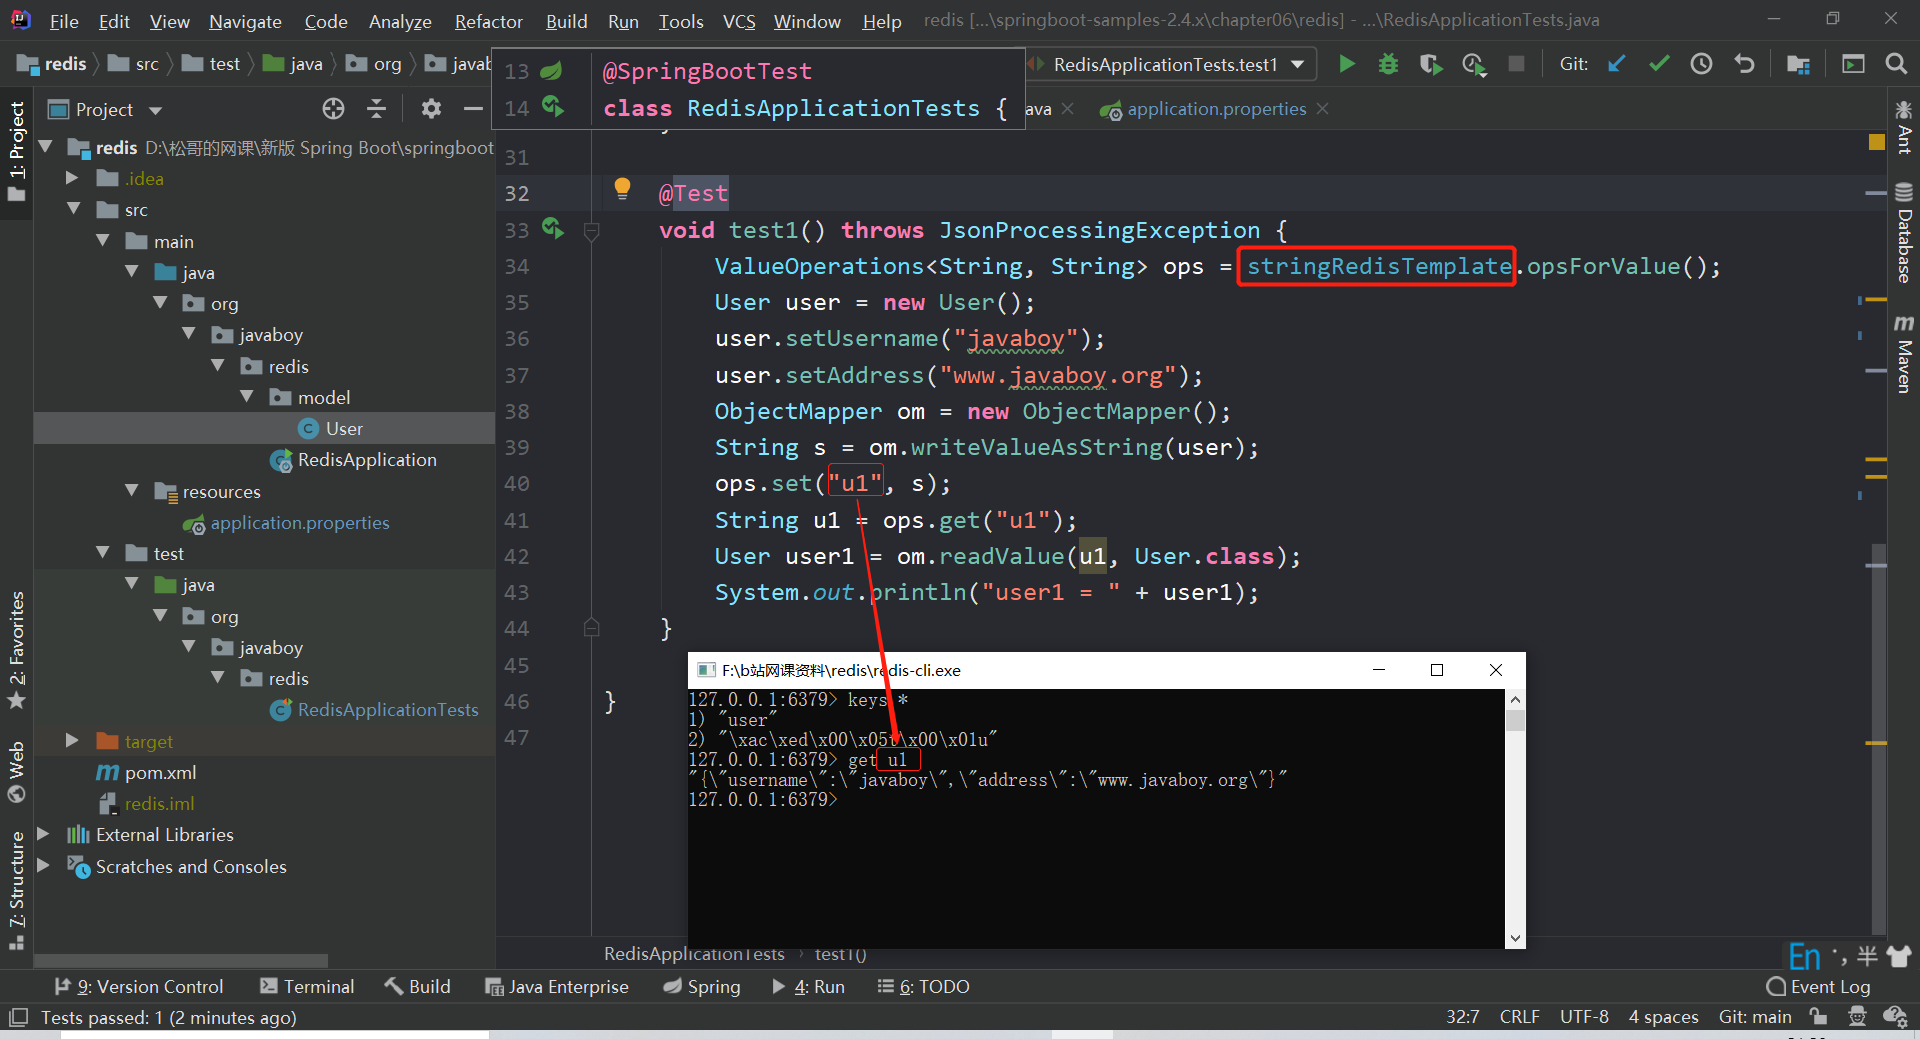
Task: Click CRLF line separator in status bar
Action: coord(1519,1017)
